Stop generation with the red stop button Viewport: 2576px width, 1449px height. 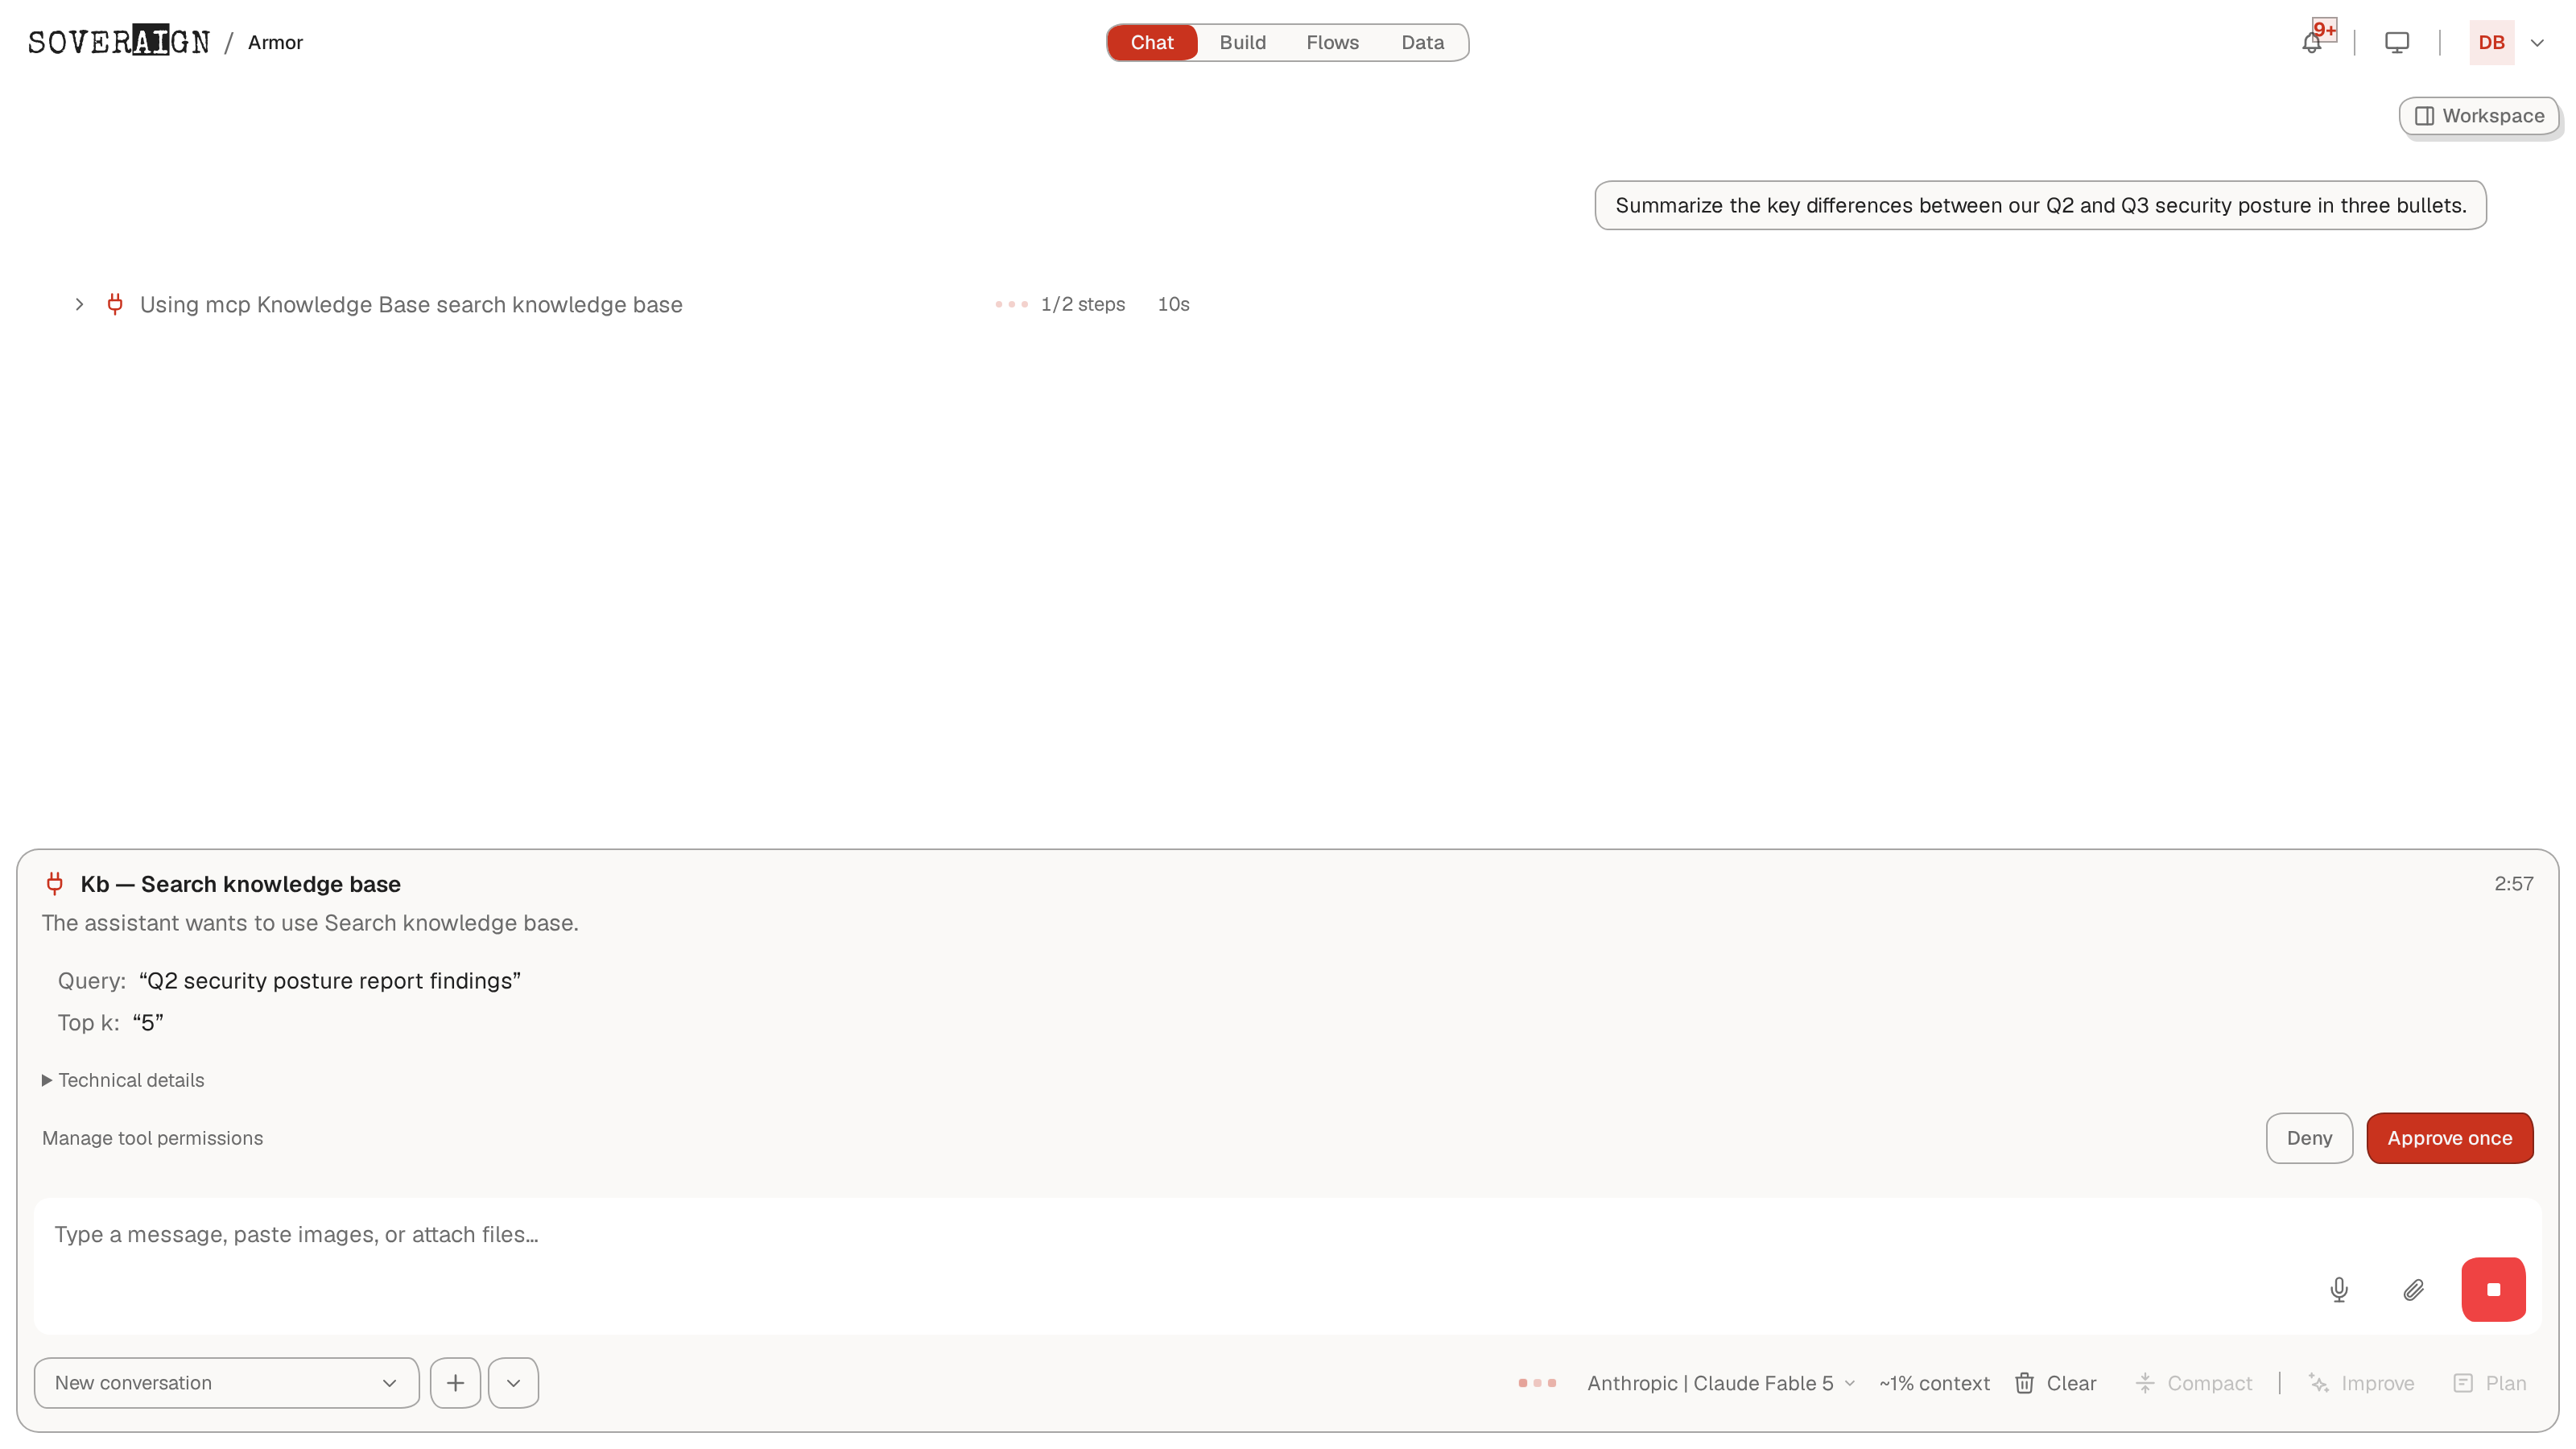click(x=2493, y=1290)
